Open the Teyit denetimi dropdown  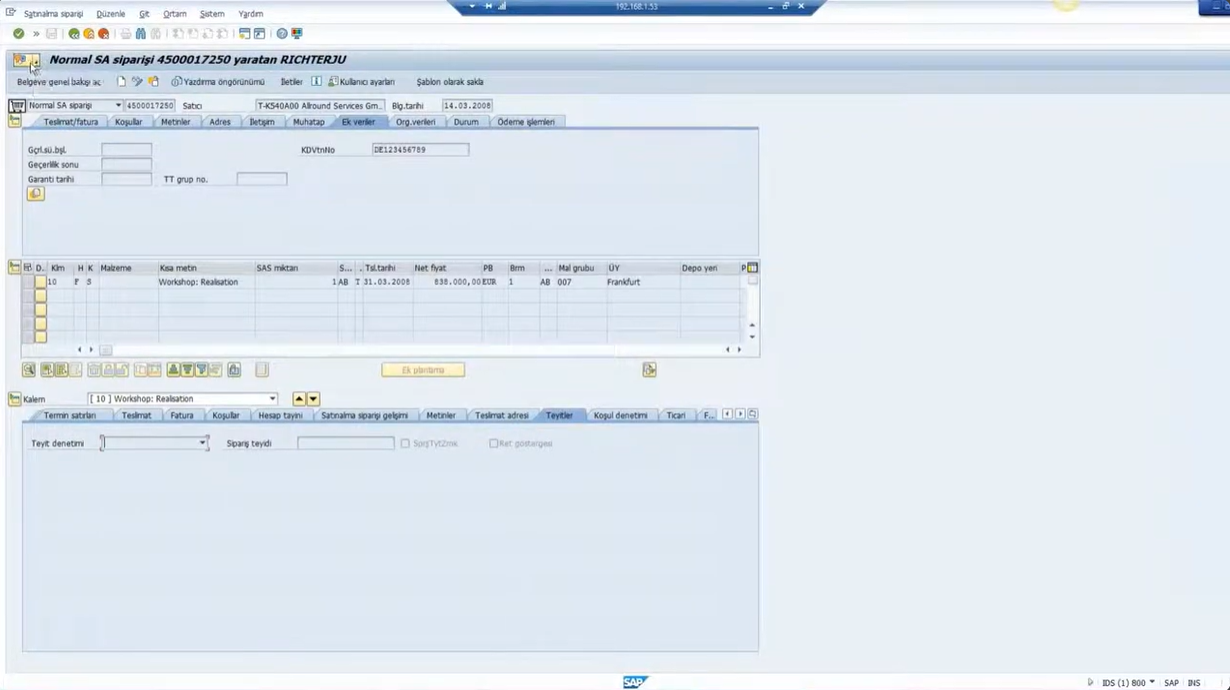[202, 443]
